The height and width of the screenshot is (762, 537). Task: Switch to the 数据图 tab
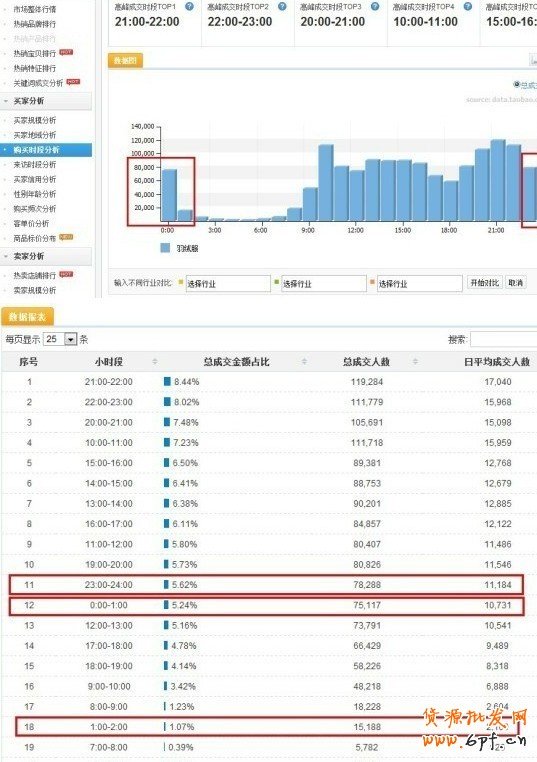pyautogui.click(x=125, y=60)
